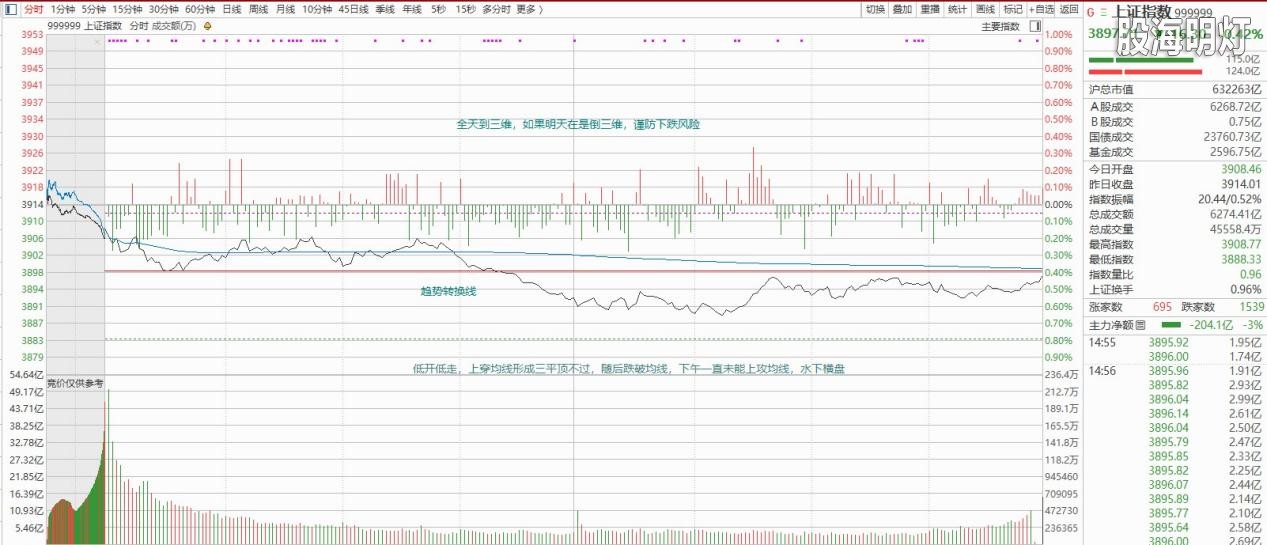Image resolution: width=1267 pixels, height=545 pixels.
Task: Expand more periods with 更多 arrow
Action: coord(530,9)
